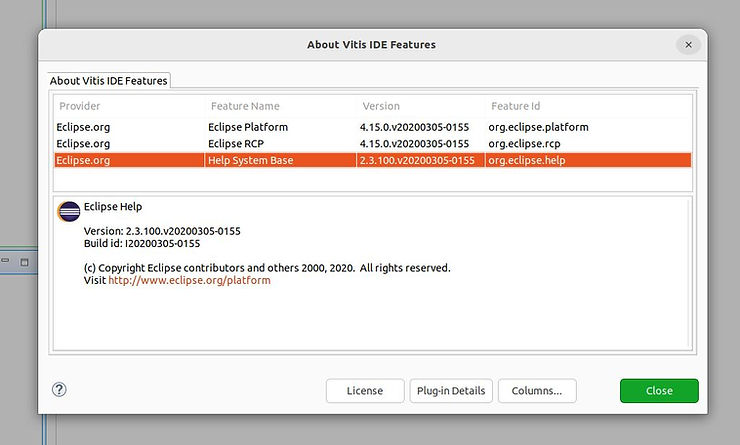Click the Eclipse.org provider in the Eclipse Platform row

click(83, 127)
